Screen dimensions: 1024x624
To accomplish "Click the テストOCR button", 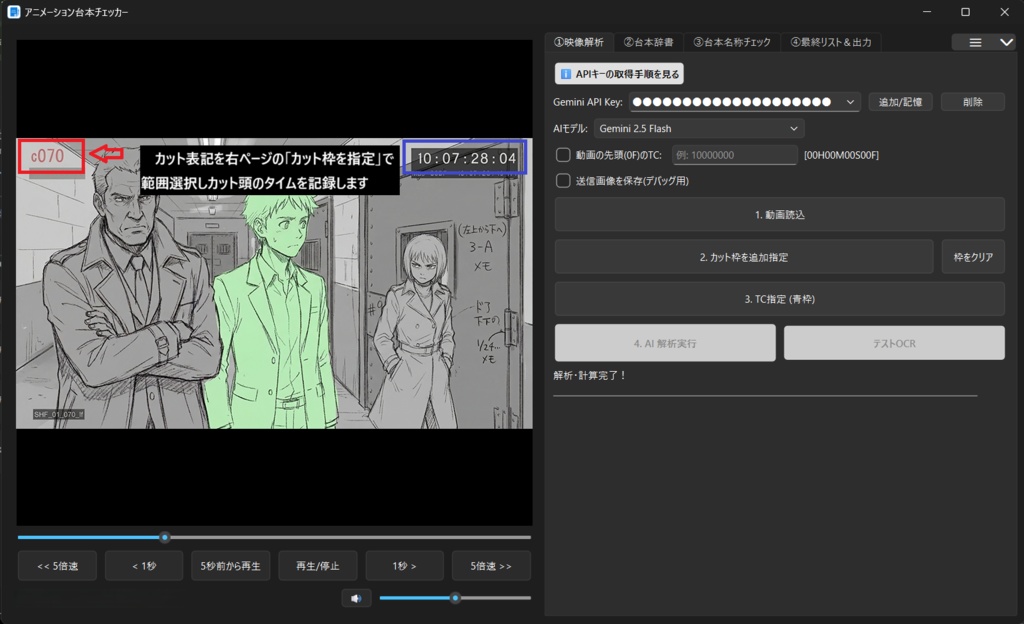I will 894,343.
